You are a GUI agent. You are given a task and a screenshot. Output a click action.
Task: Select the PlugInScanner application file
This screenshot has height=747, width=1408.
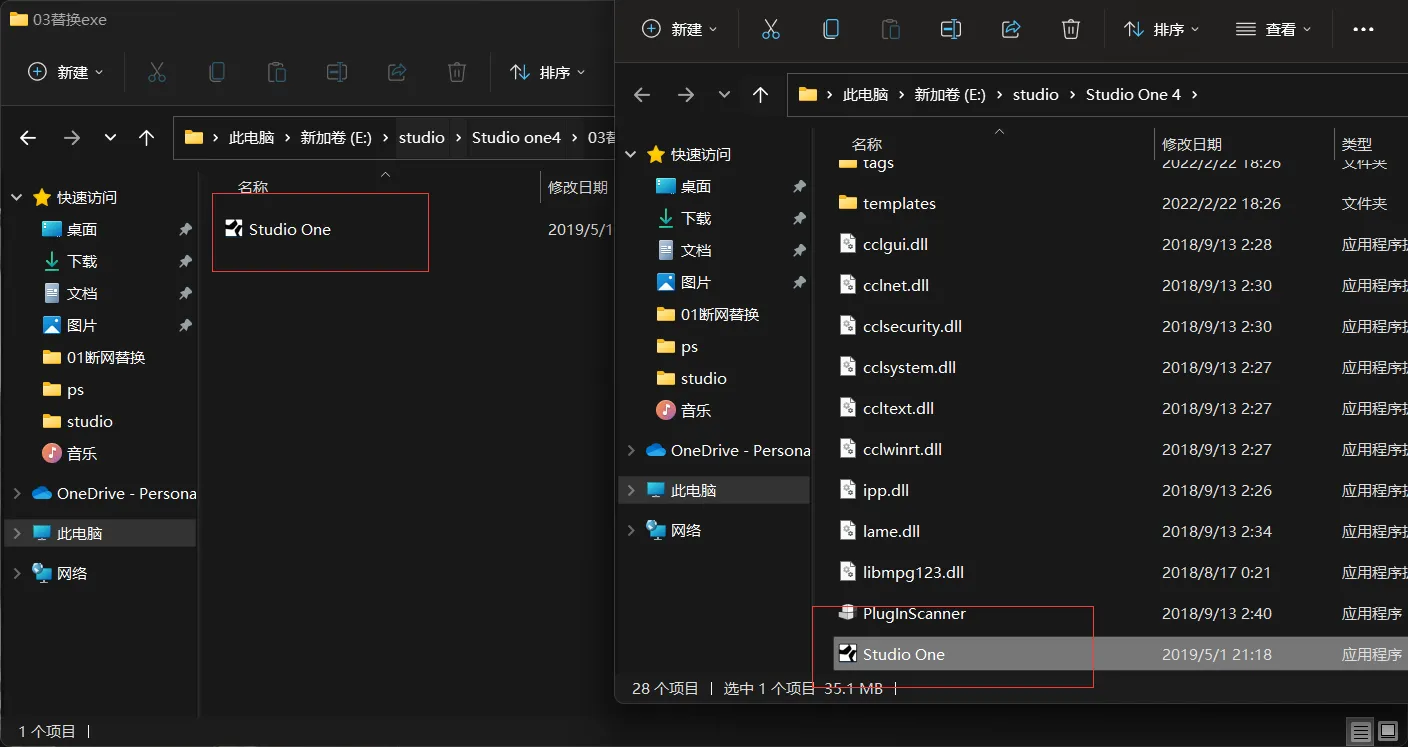(913, 614)
